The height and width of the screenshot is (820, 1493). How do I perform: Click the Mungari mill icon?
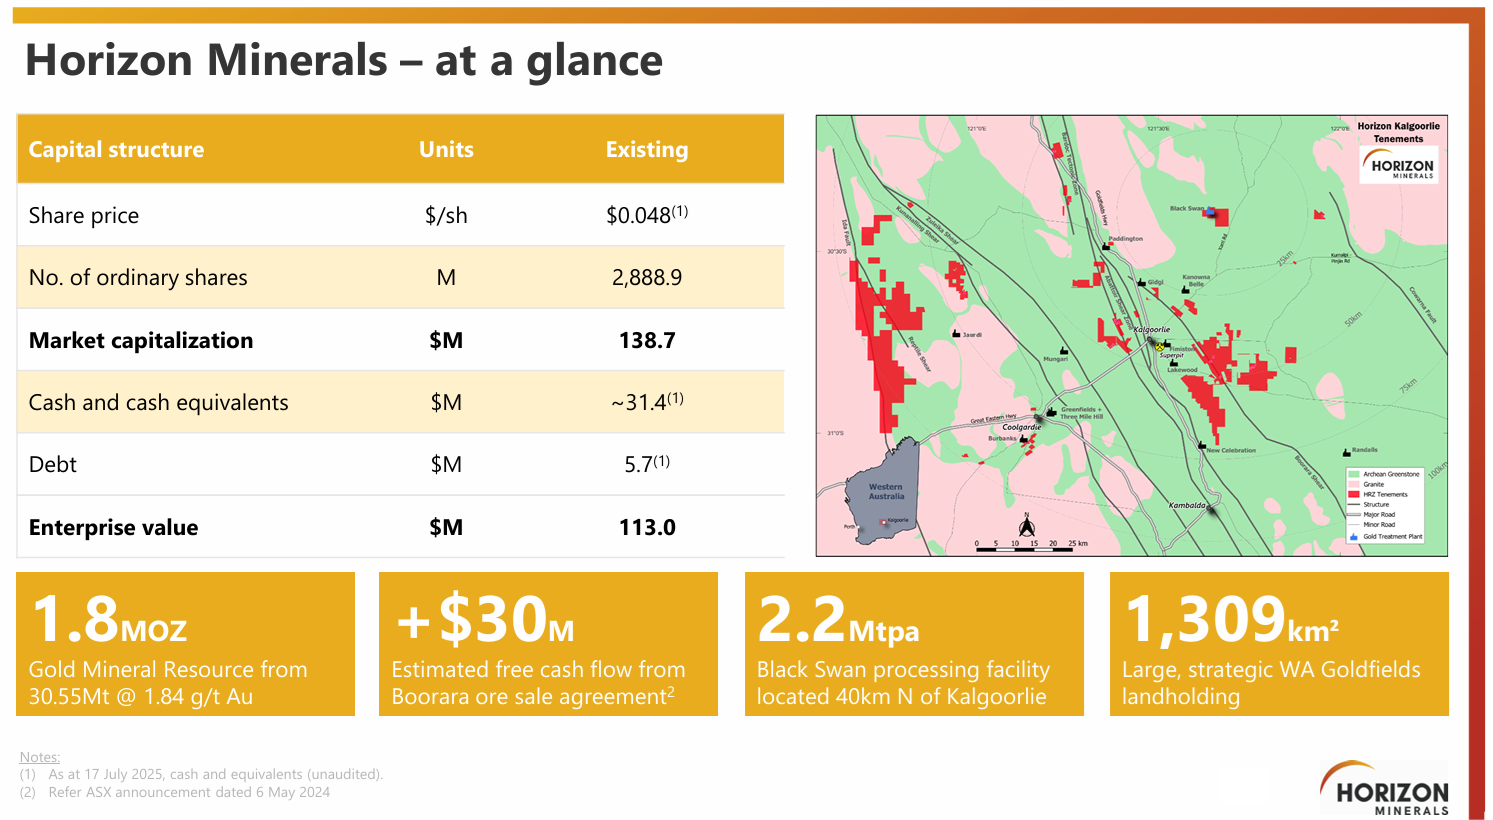(x=1063, y=351)
